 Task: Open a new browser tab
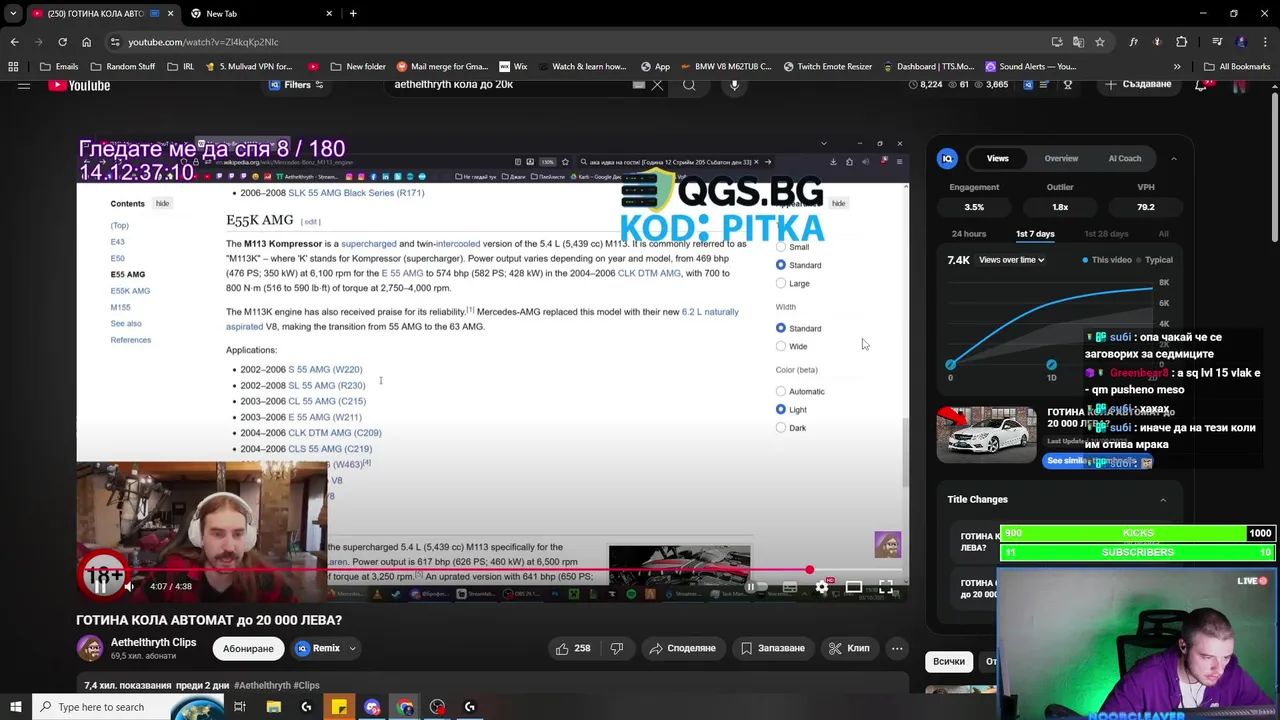353,14
